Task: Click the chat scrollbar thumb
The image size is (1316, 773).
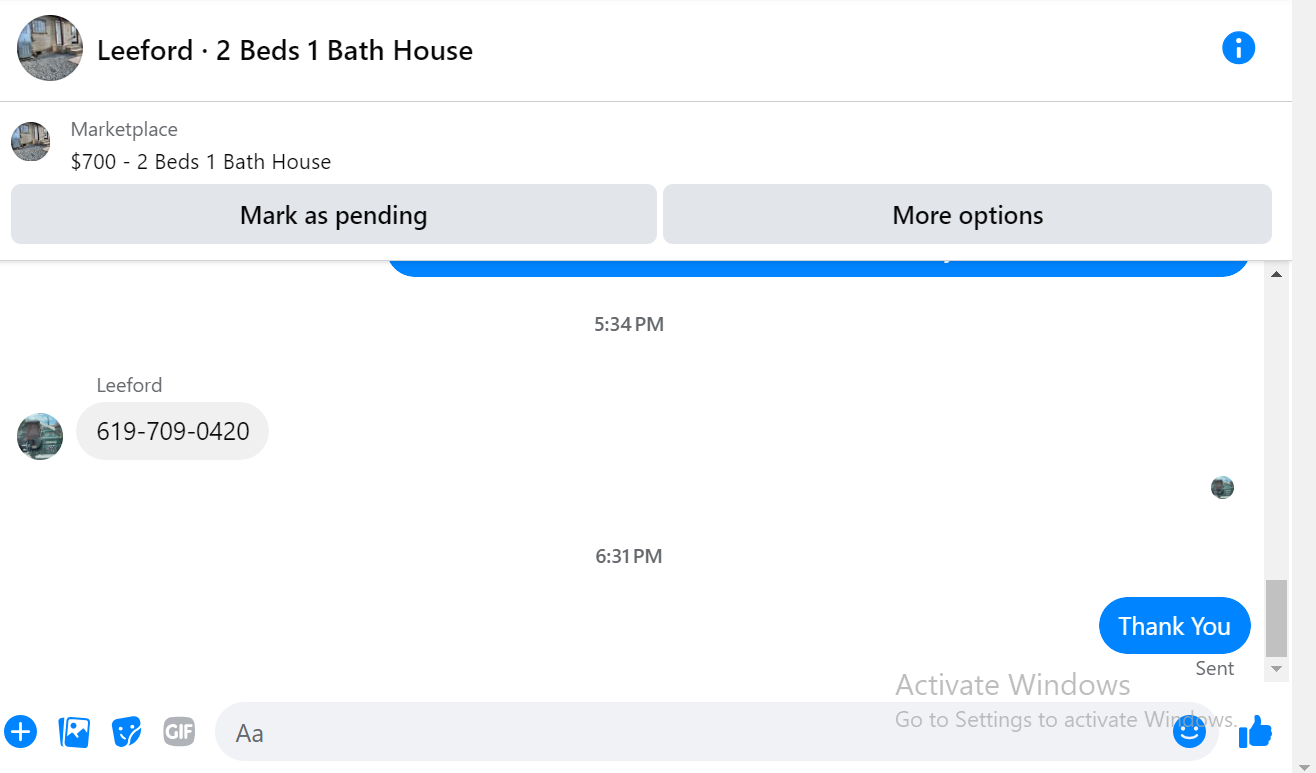Action: 1276,617
